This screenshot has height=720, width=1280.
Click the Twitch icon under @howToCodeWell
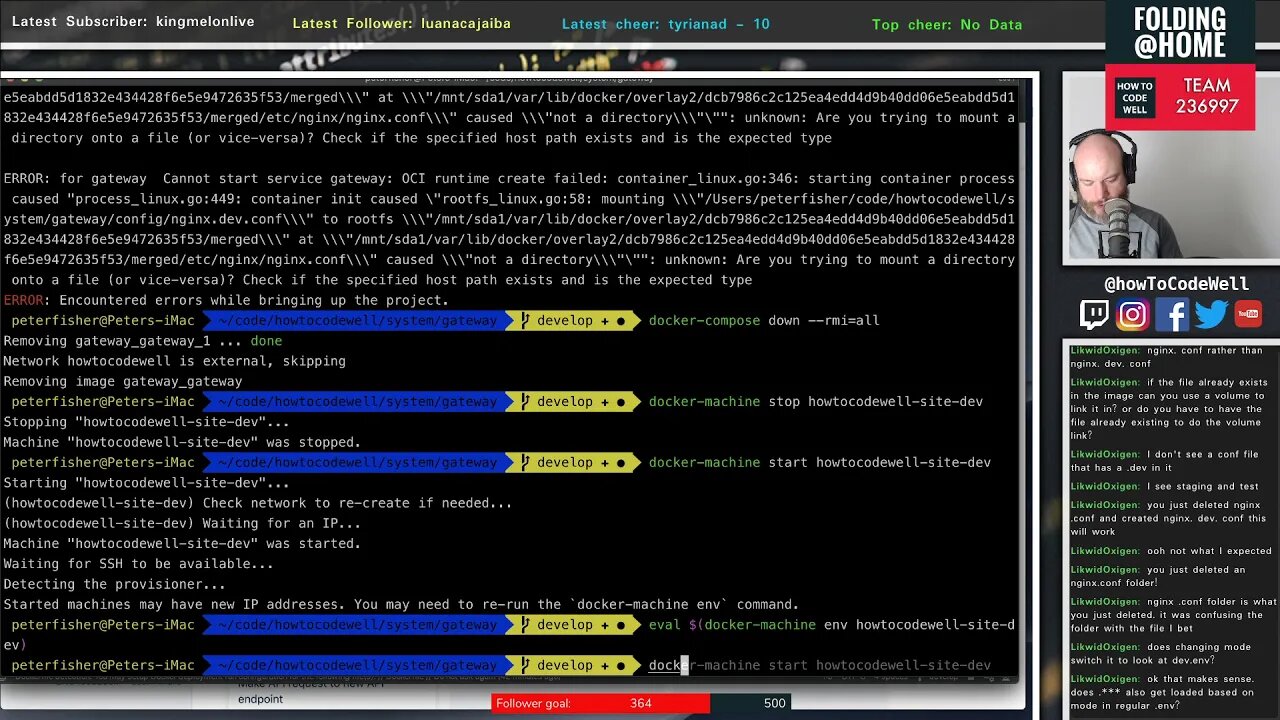coord(1094,315)
